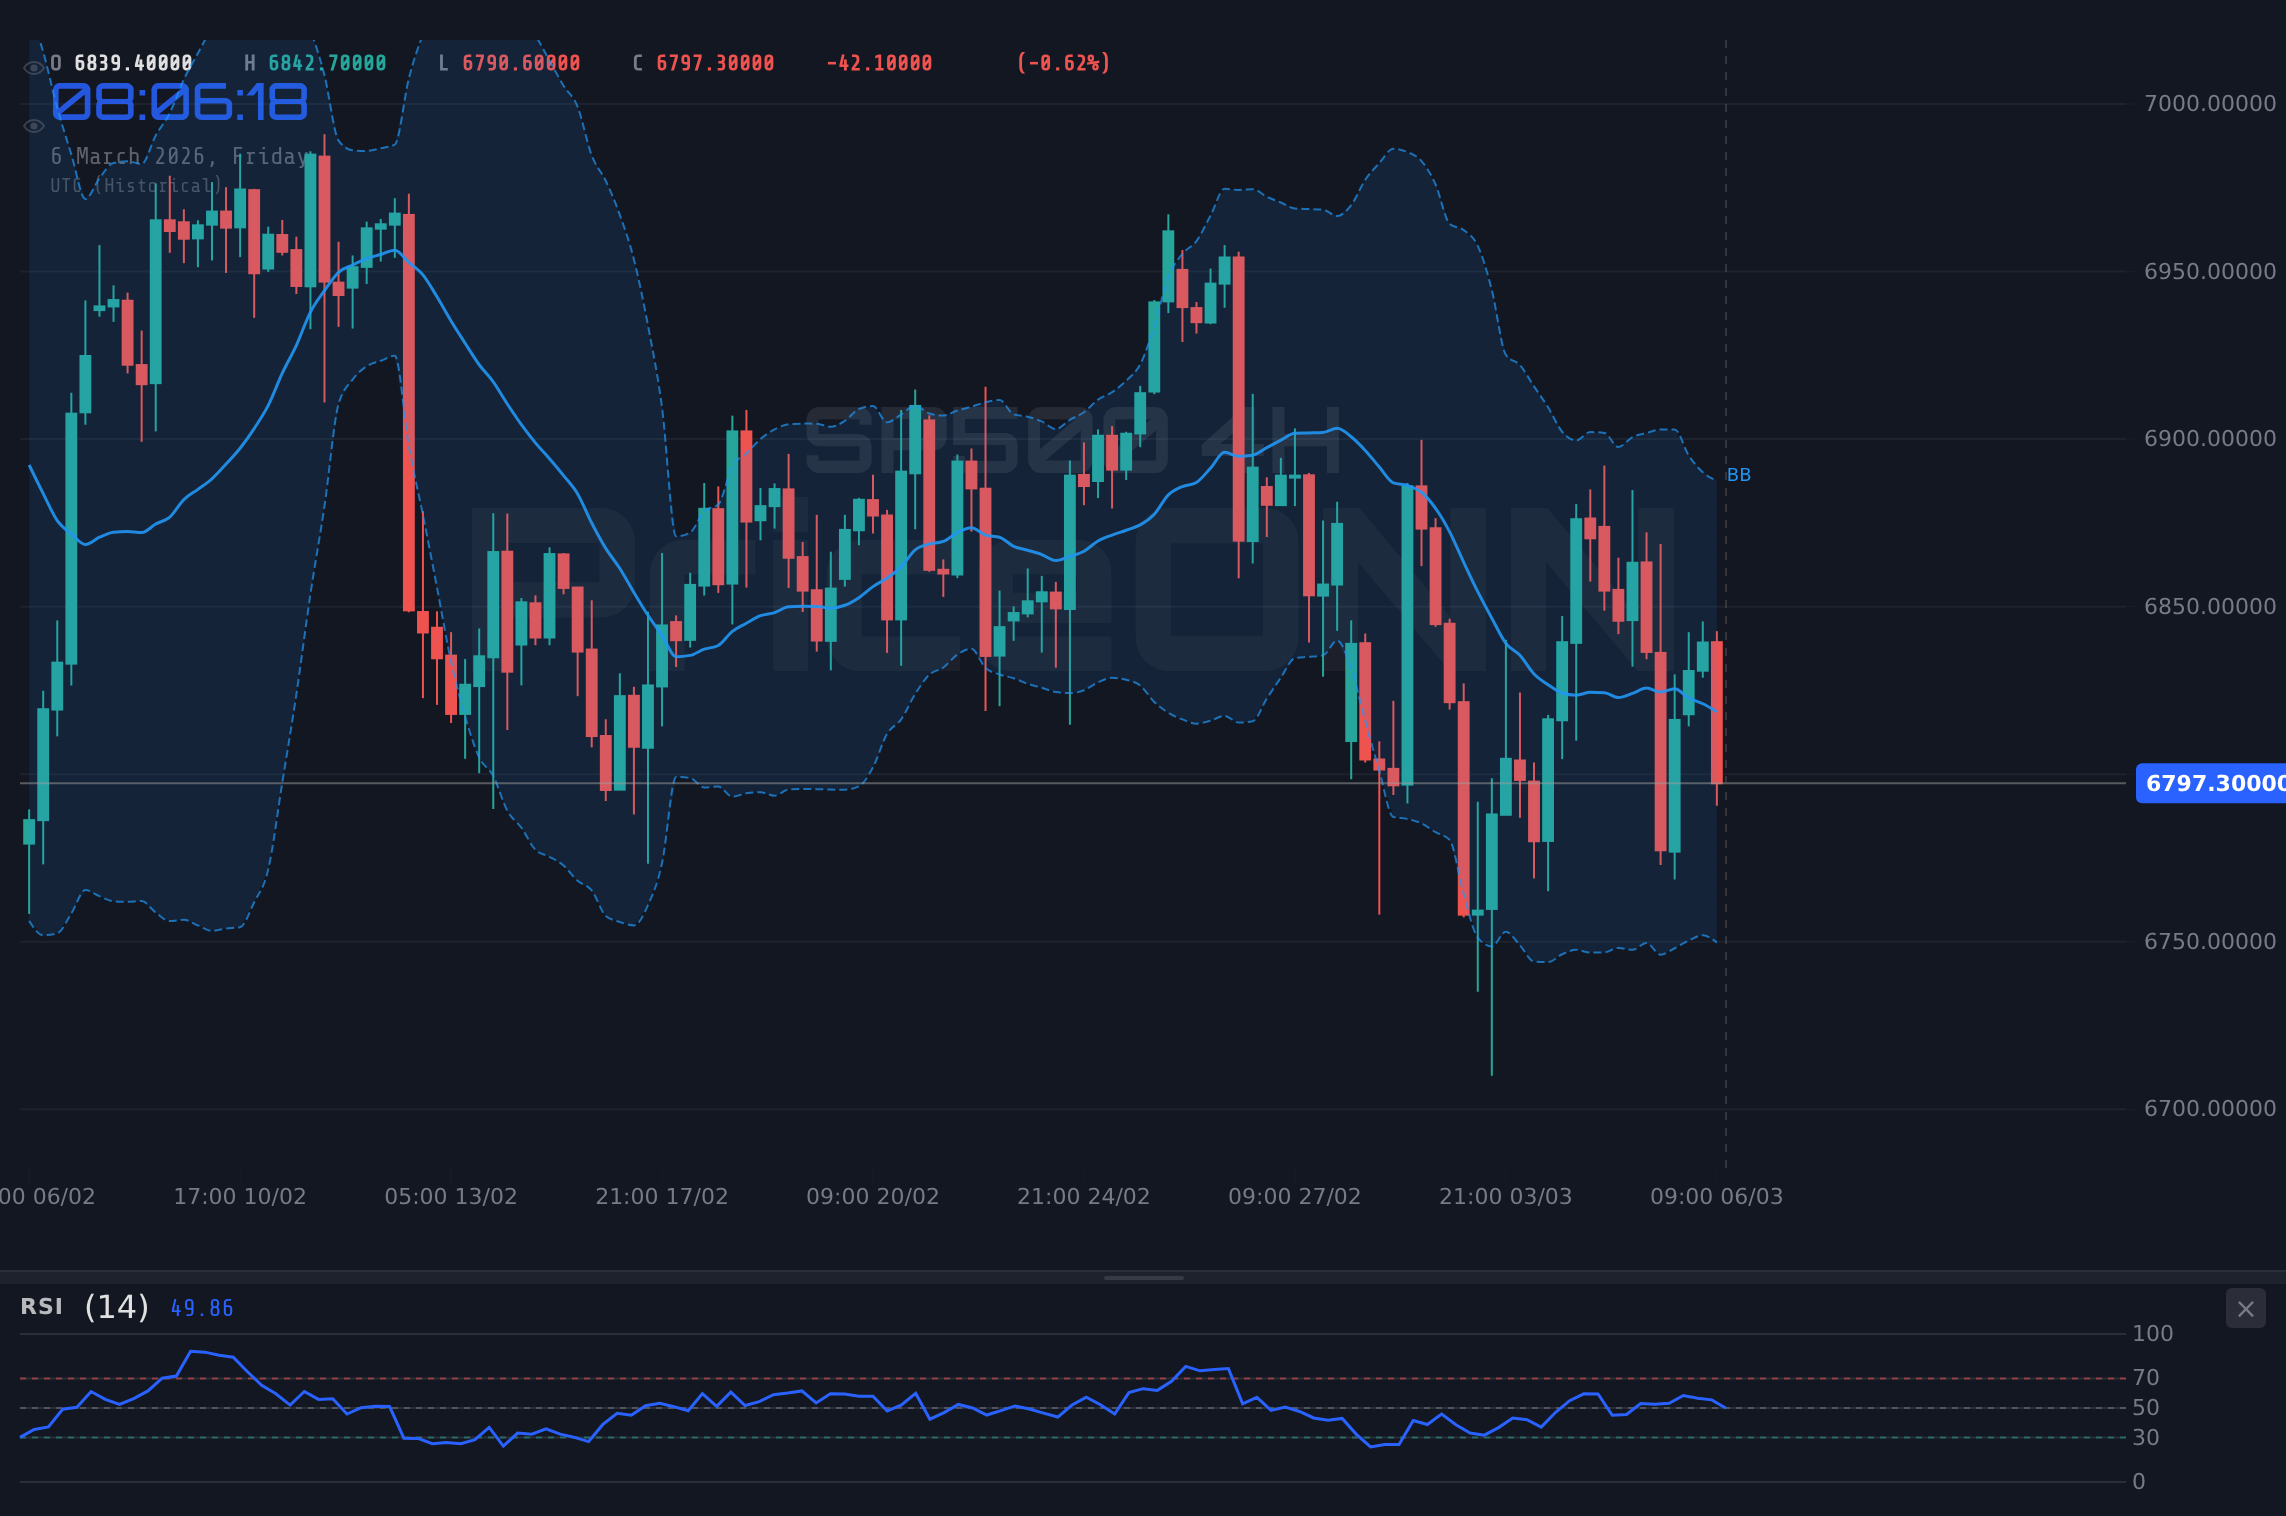Viewport: 2286px width, 1516px height.
Task: Click the change value -42.10000
Action: [x=879, y=63]
